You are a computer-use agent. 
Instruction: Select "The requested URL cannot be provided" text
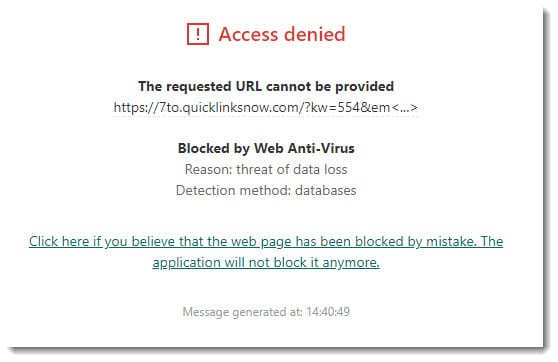pyautogui.click(x=266, y=86)
